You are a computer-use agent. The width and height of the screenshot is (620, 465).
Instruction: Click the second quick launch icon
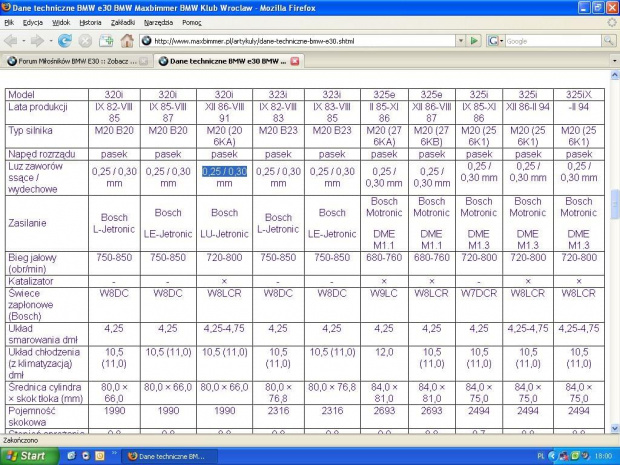[85, 456]
